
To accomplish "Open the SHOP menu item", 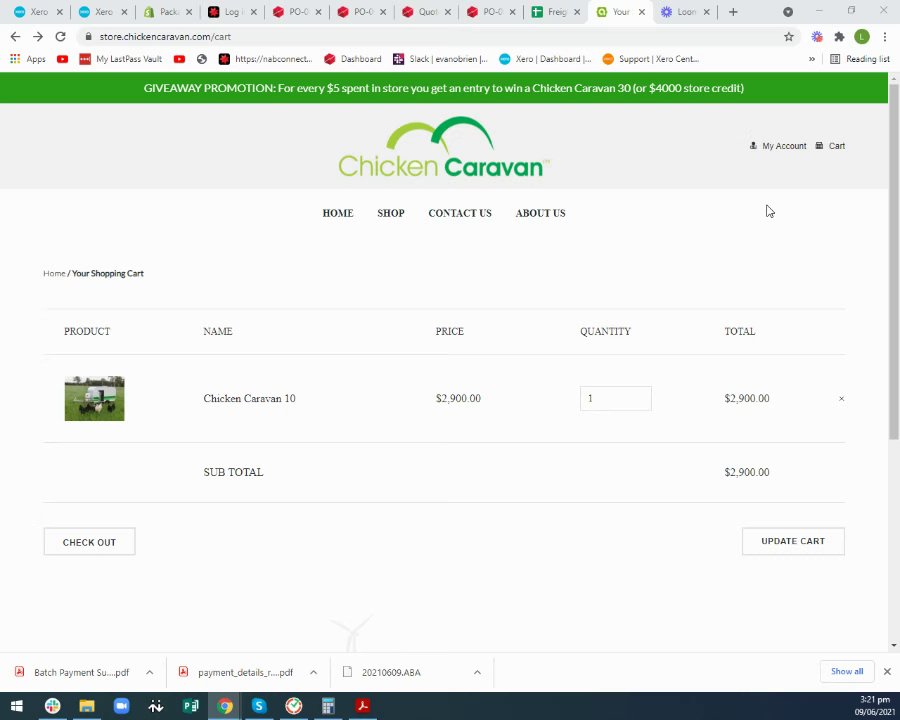I will [391, 213].
